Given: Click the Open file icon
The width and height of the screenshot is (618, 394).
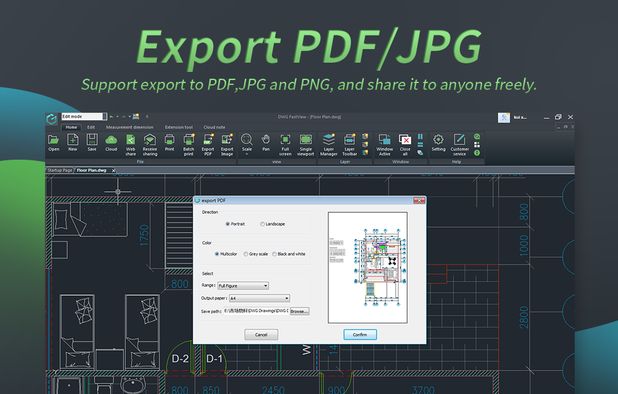Looking at the screenshot, I should (54, 140).
